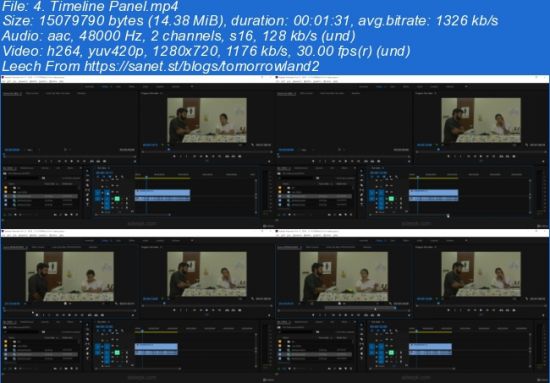Switch to Editing workspace tab in top-left frame
Viewport: 550px width, 383px height.
click(x=105, y=86)
